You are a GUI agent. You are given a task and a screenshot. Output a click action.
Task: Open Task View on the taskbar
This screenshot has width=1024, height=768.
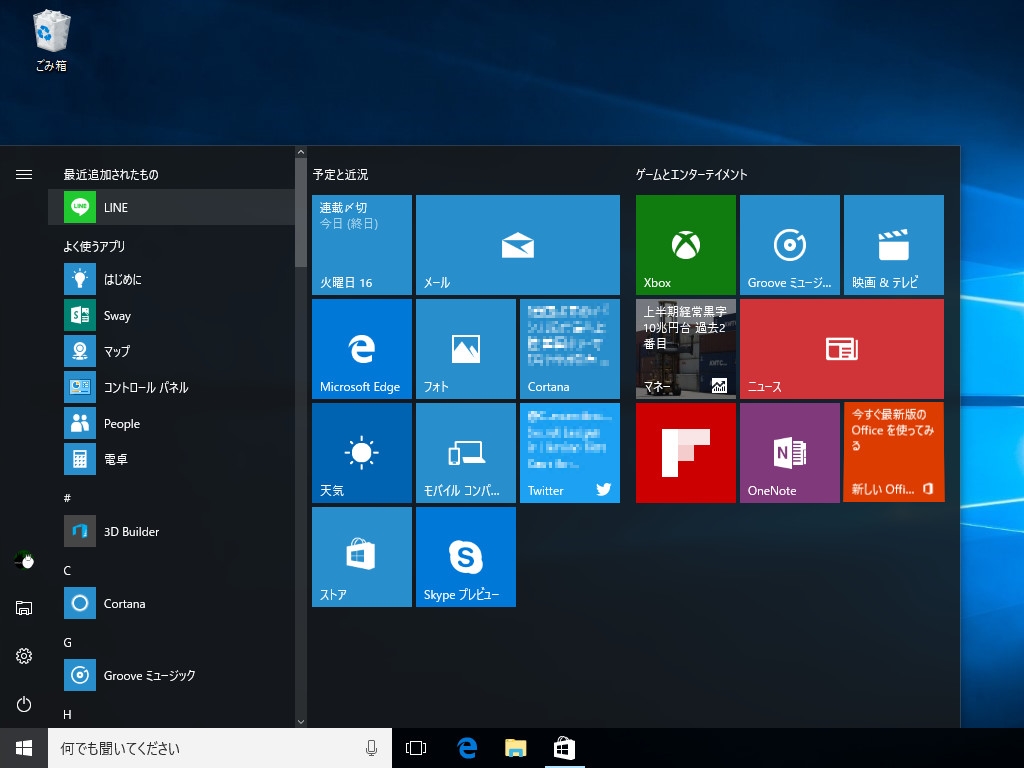[416, 748]
